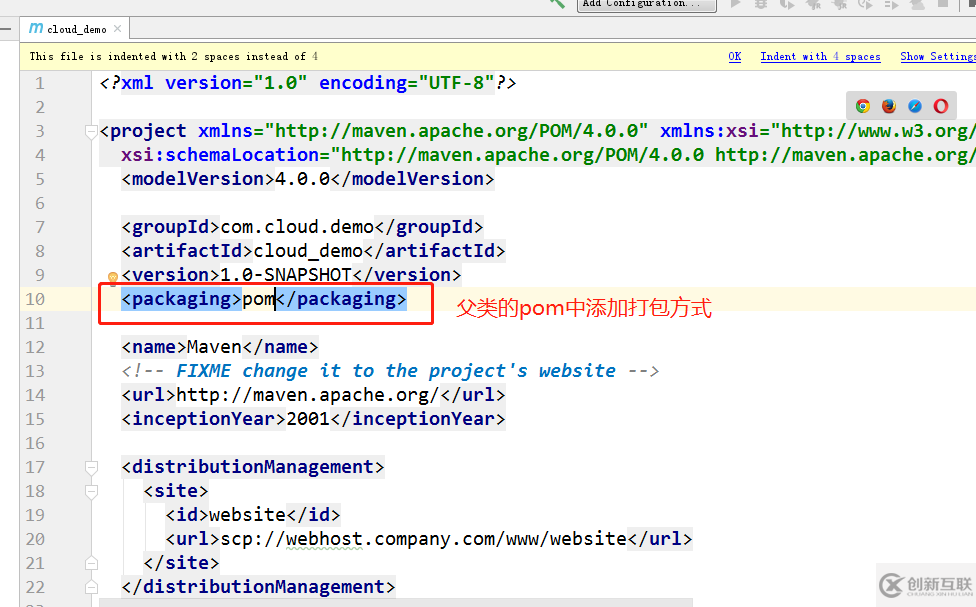976x607 pixels.
Task: Click the scp://webhost.company.com url text
Action: tap(423, 539)
